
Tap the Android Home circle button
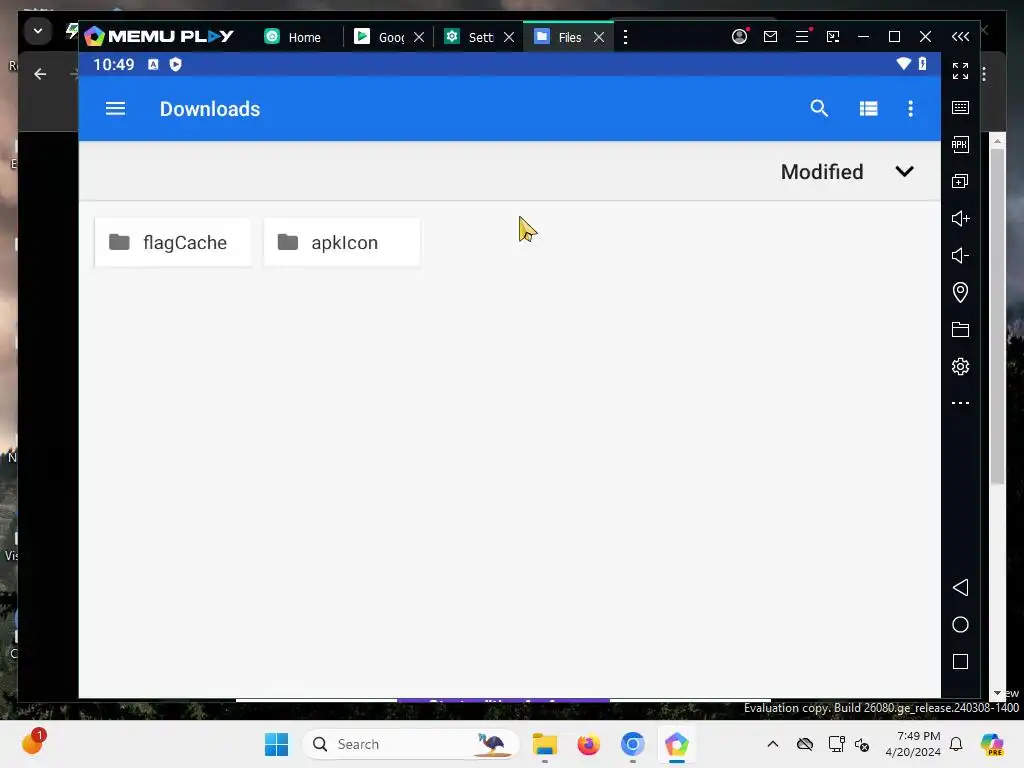click(960, 625)
